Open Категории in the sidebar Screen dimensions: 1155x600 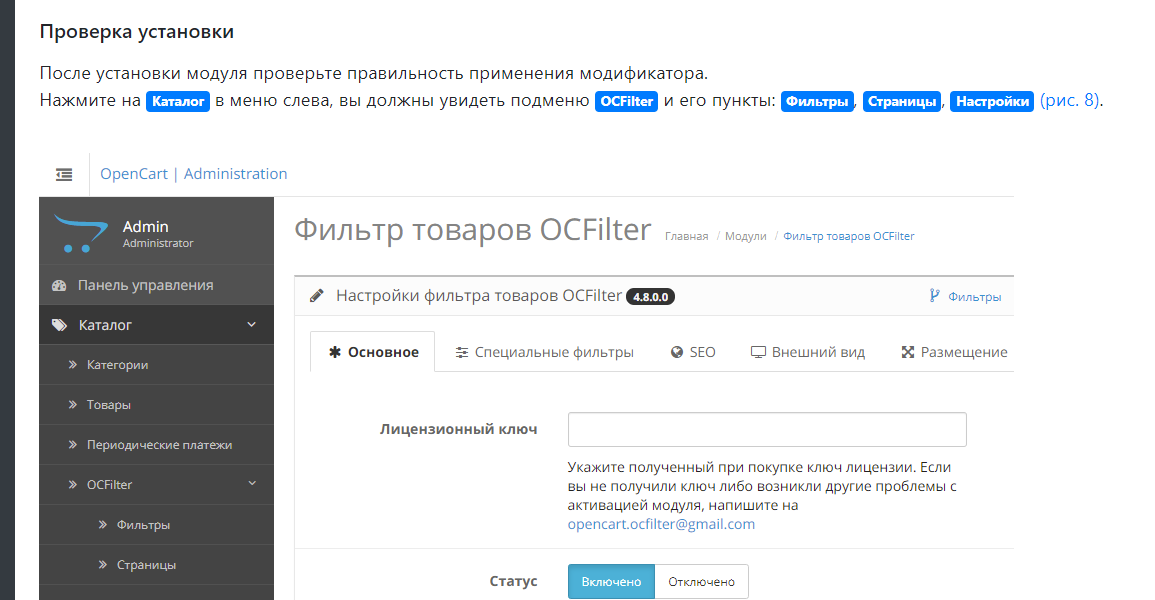tap(156, 365)
